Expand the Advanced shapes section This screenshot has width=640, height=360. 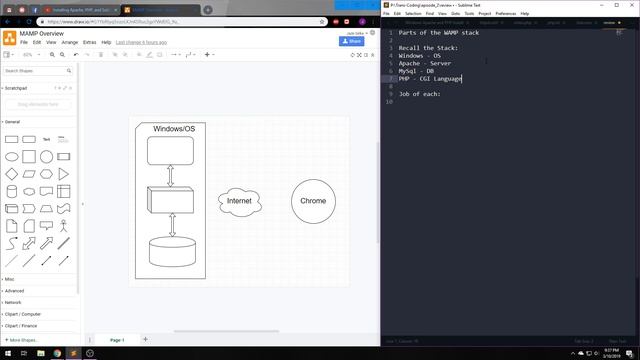(14, 291)
